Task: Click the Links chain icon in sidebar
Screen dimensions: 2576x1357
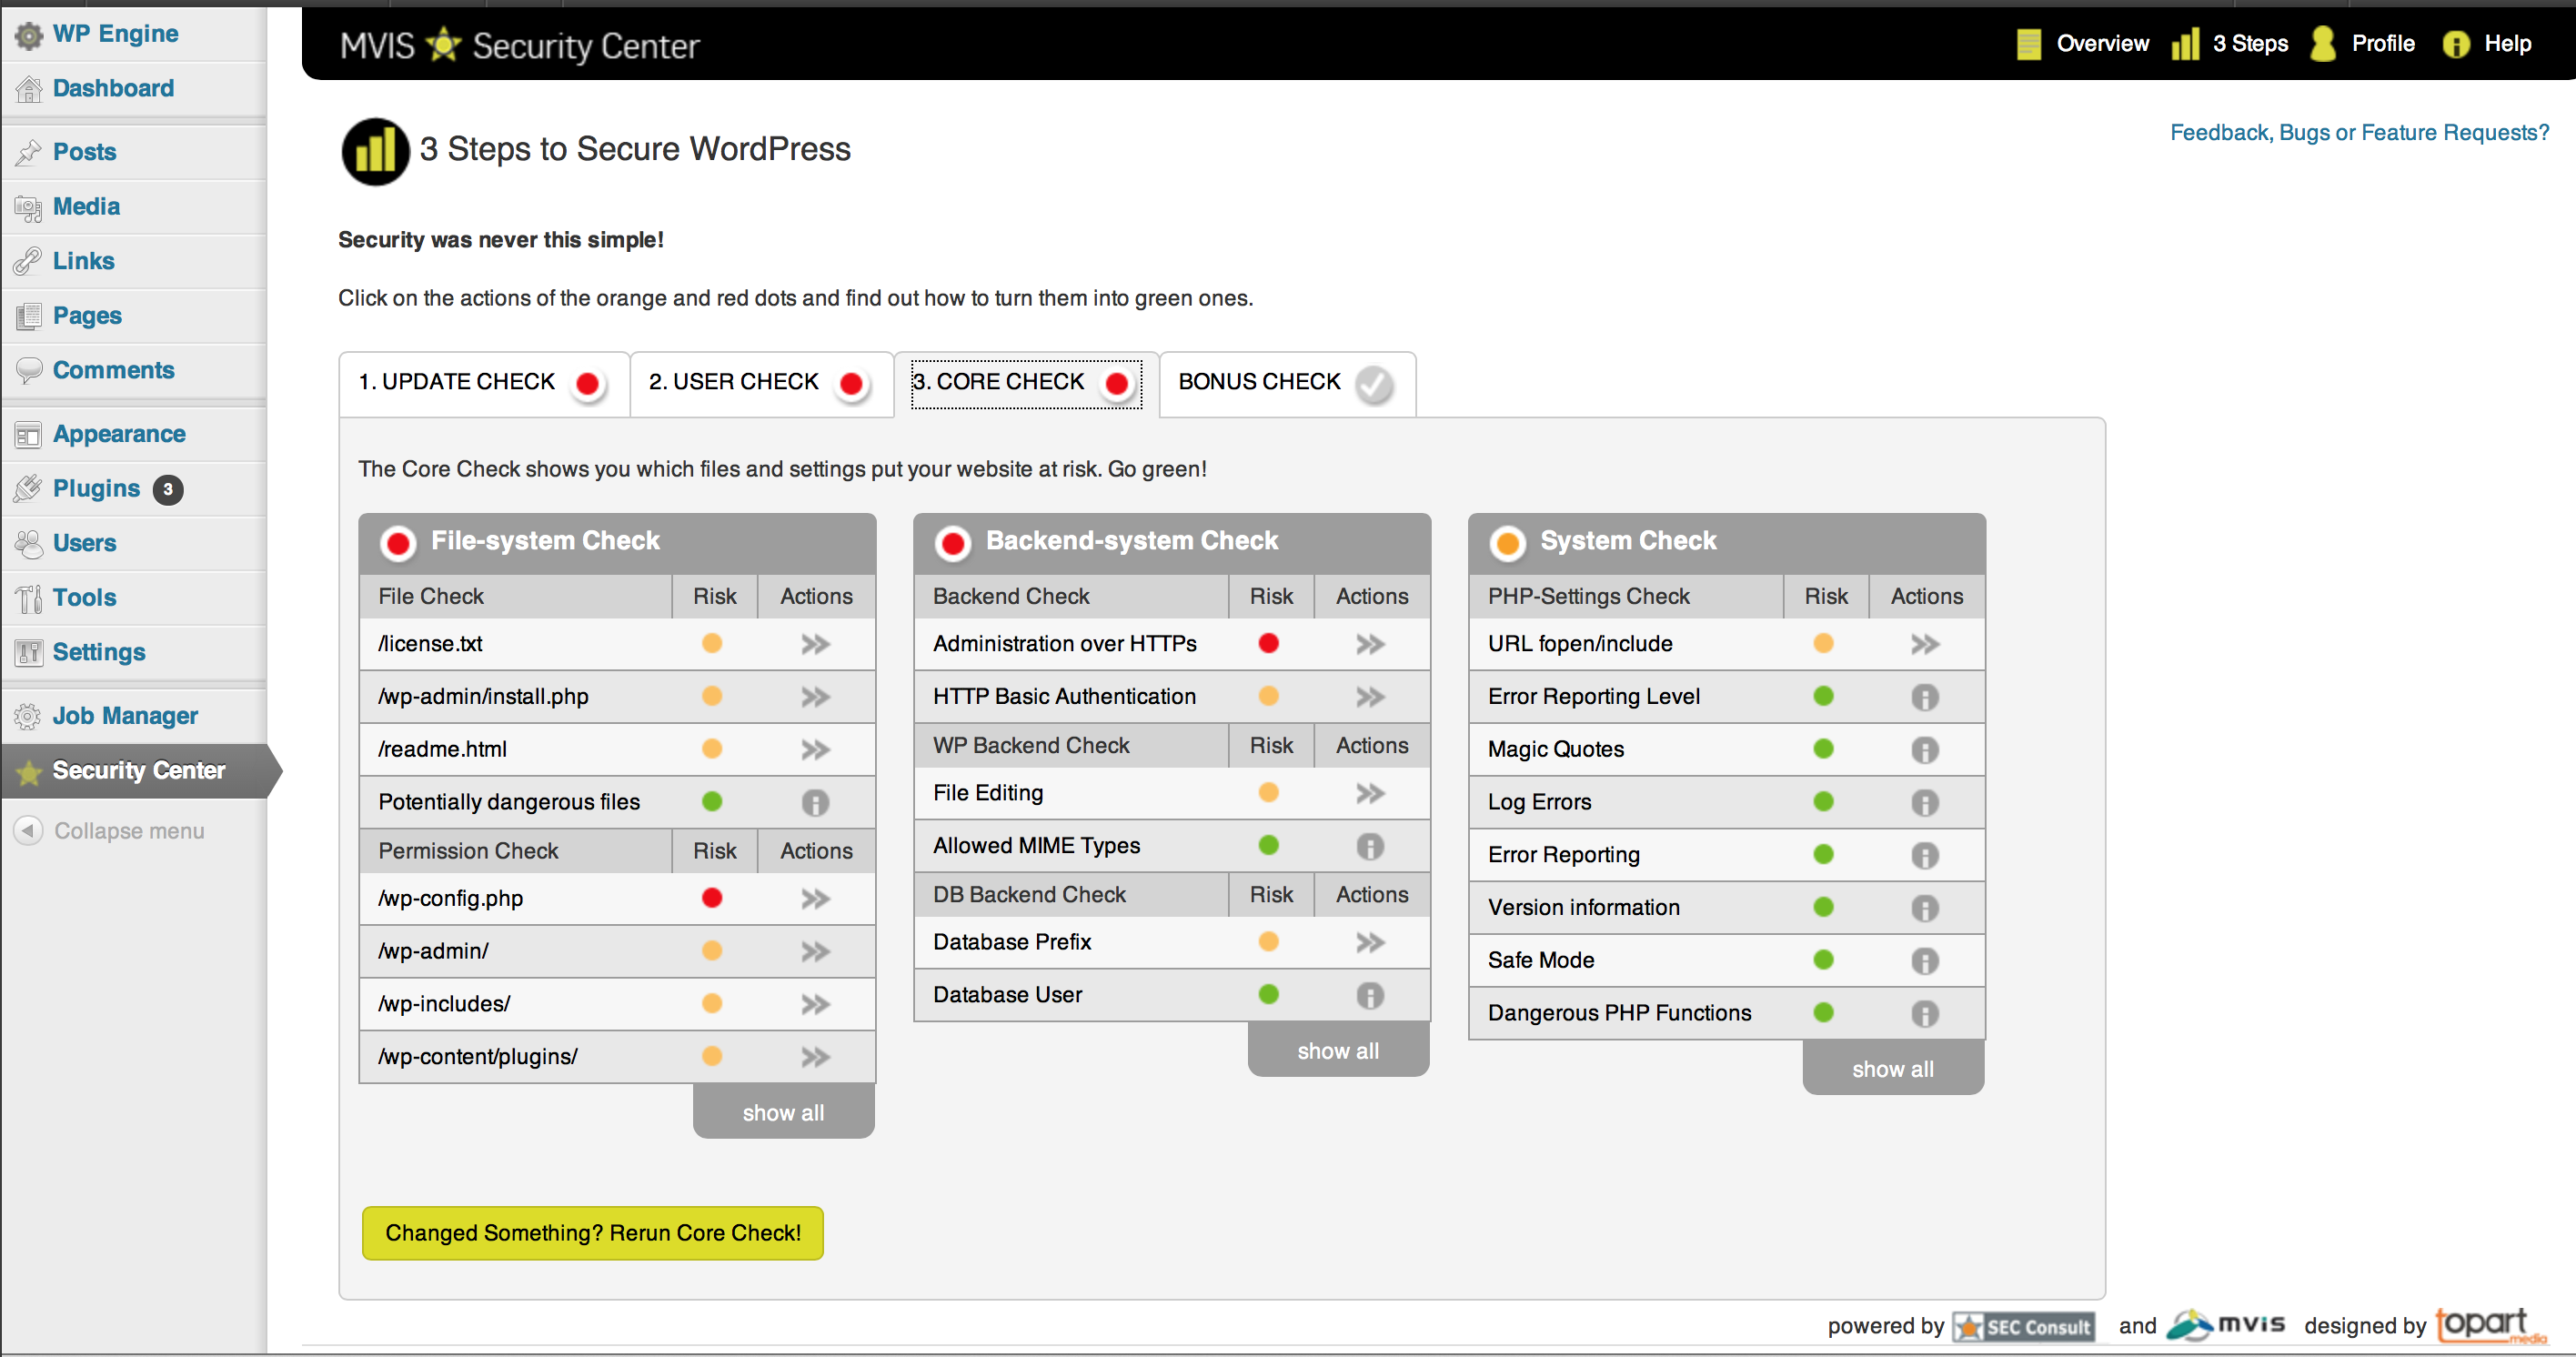Action: (28, 261)
